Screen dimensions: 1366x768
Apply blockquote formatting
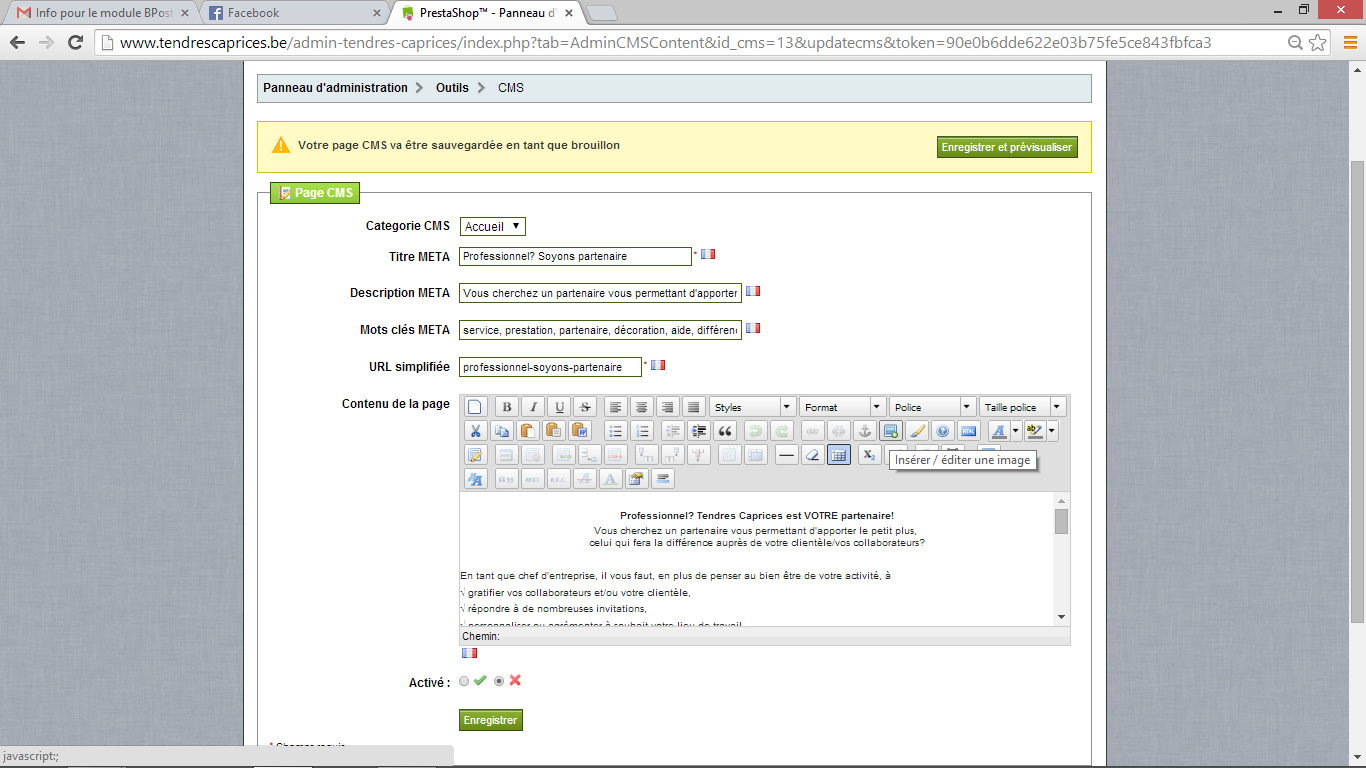725,431
